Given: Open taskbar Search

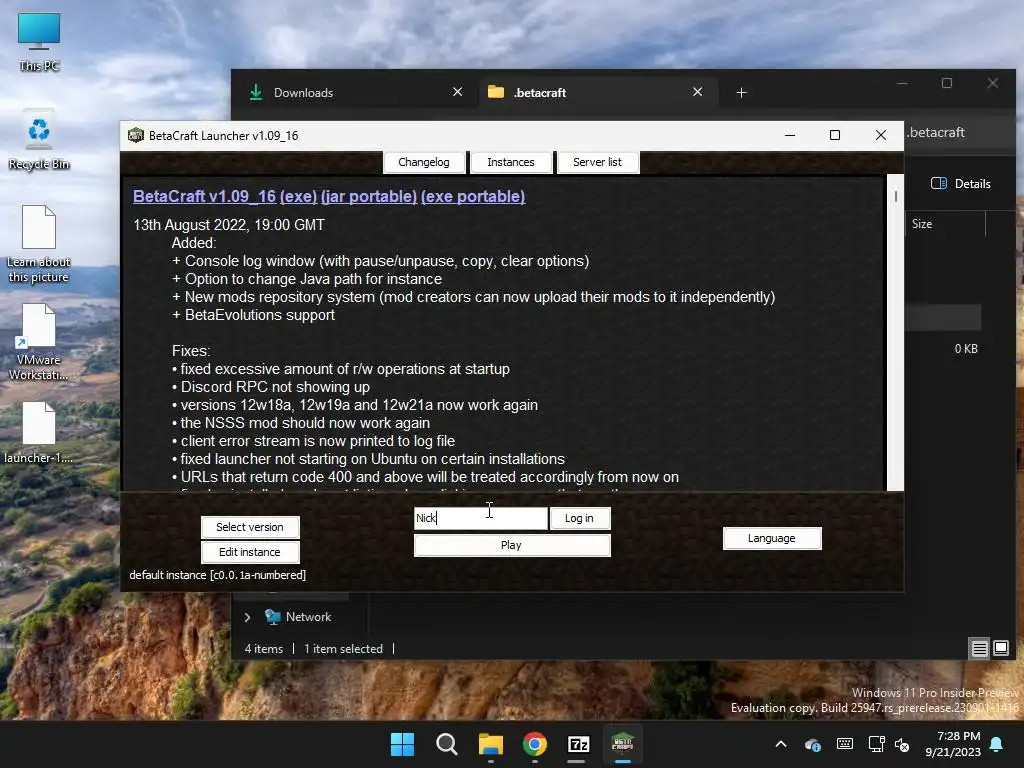Looking at the screenshot, I should (447, 744).
